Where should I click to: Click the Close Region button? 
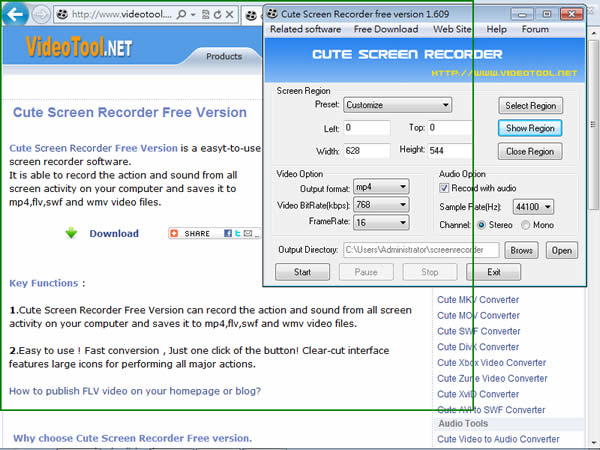pyautogui.click(x=530, y=152)
